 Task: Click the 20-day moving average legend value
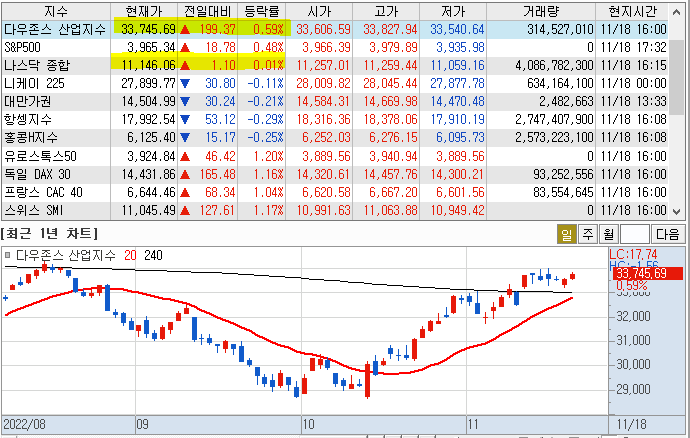click(x=130, y=255)
